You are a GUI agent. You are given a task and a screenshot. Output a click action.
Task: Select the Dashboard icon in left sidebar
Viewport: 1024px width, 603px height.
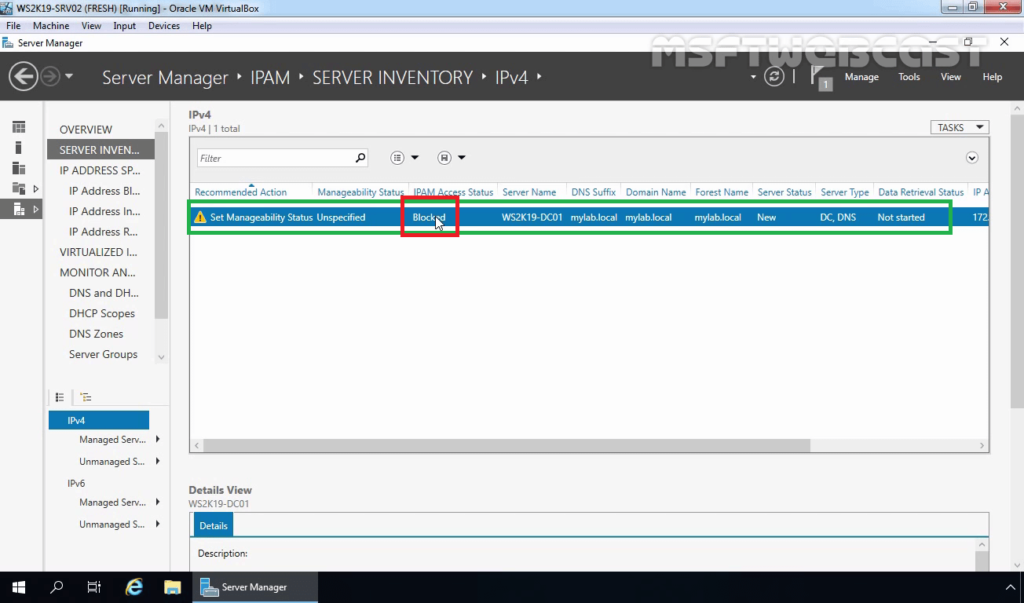coord(19,127)
